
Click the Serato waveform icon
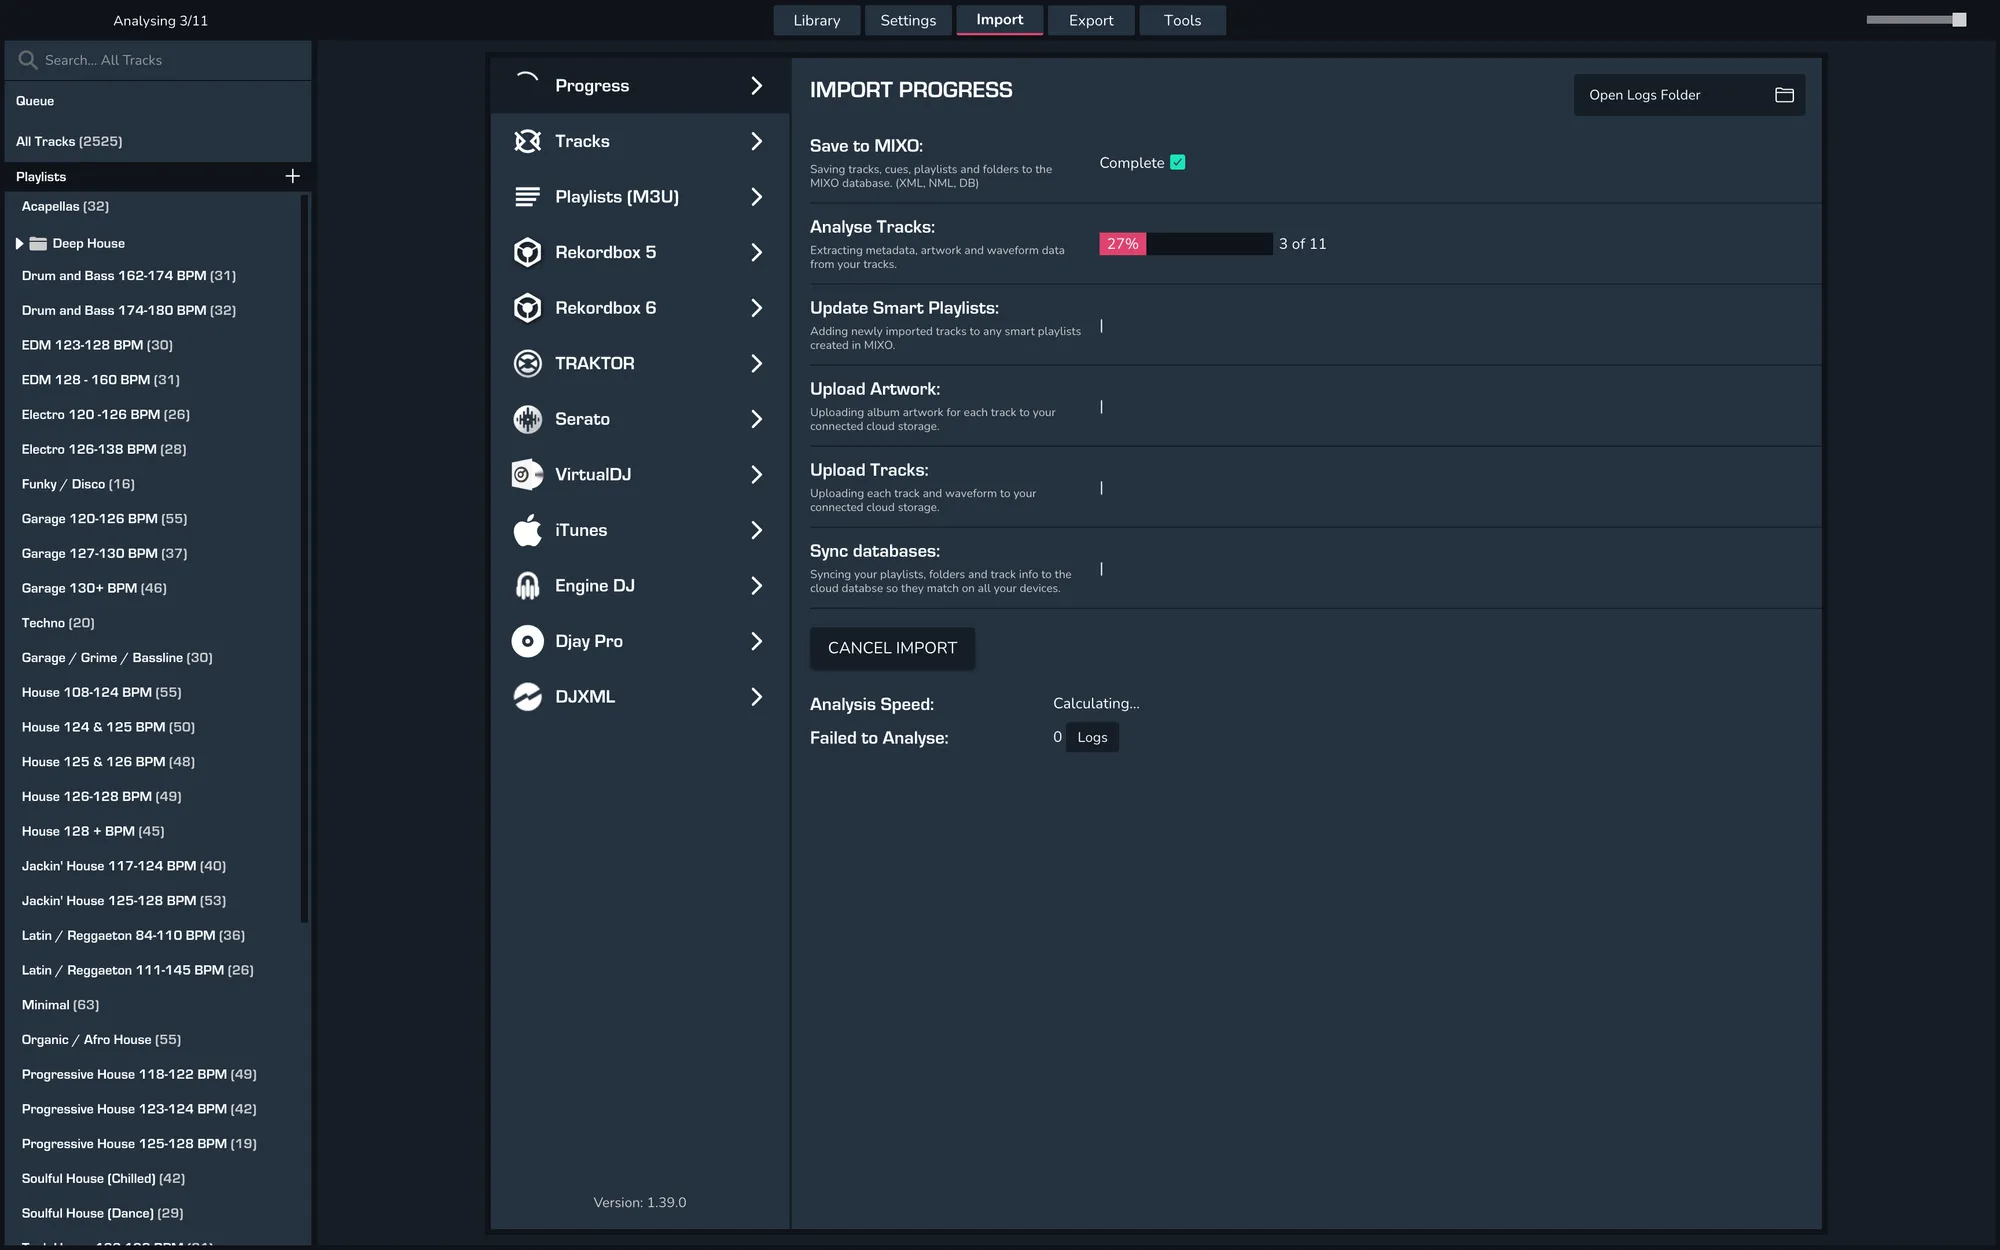tap(527, 419)
